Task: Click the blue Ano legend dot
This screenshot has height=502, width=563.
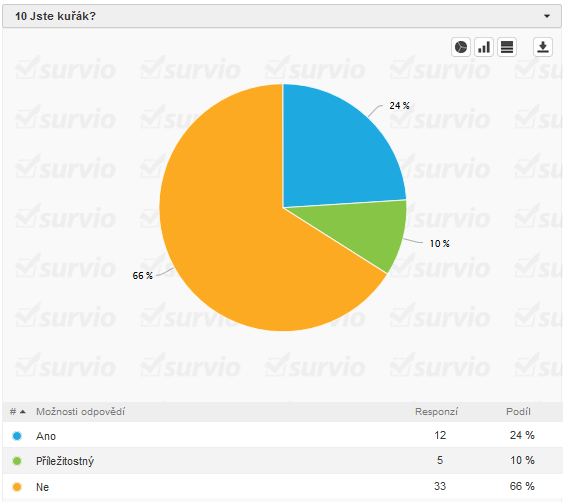Action: (x=17, y=436)
